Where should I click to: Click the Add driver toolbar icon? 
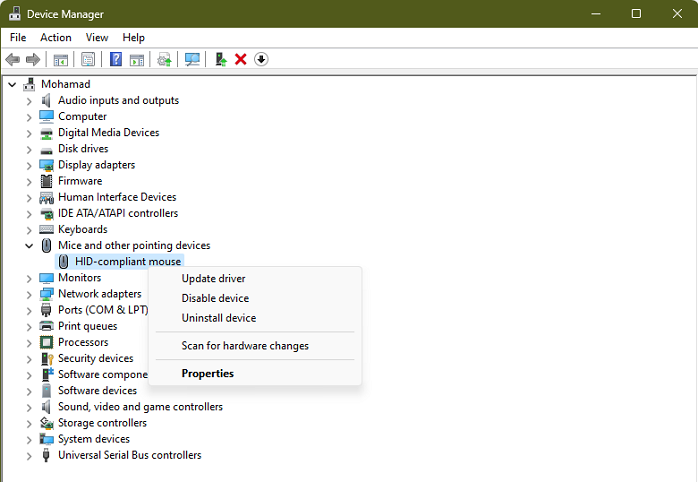pos(221,60)
